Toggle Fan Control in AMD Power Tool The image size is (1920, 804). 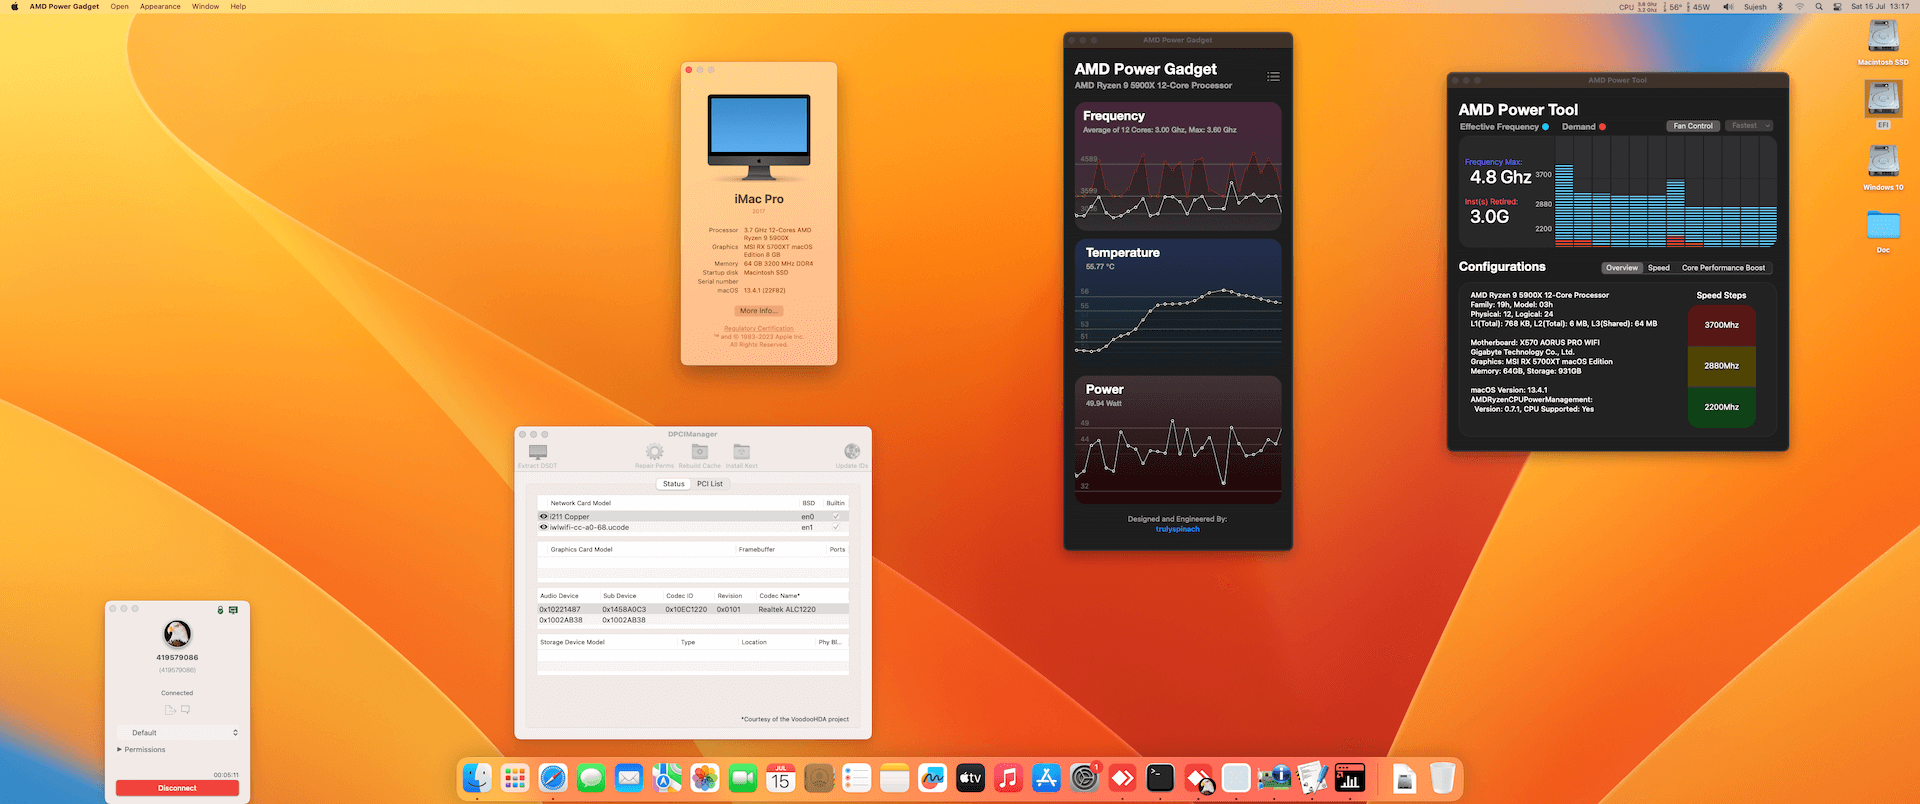tap(1693, 126)
